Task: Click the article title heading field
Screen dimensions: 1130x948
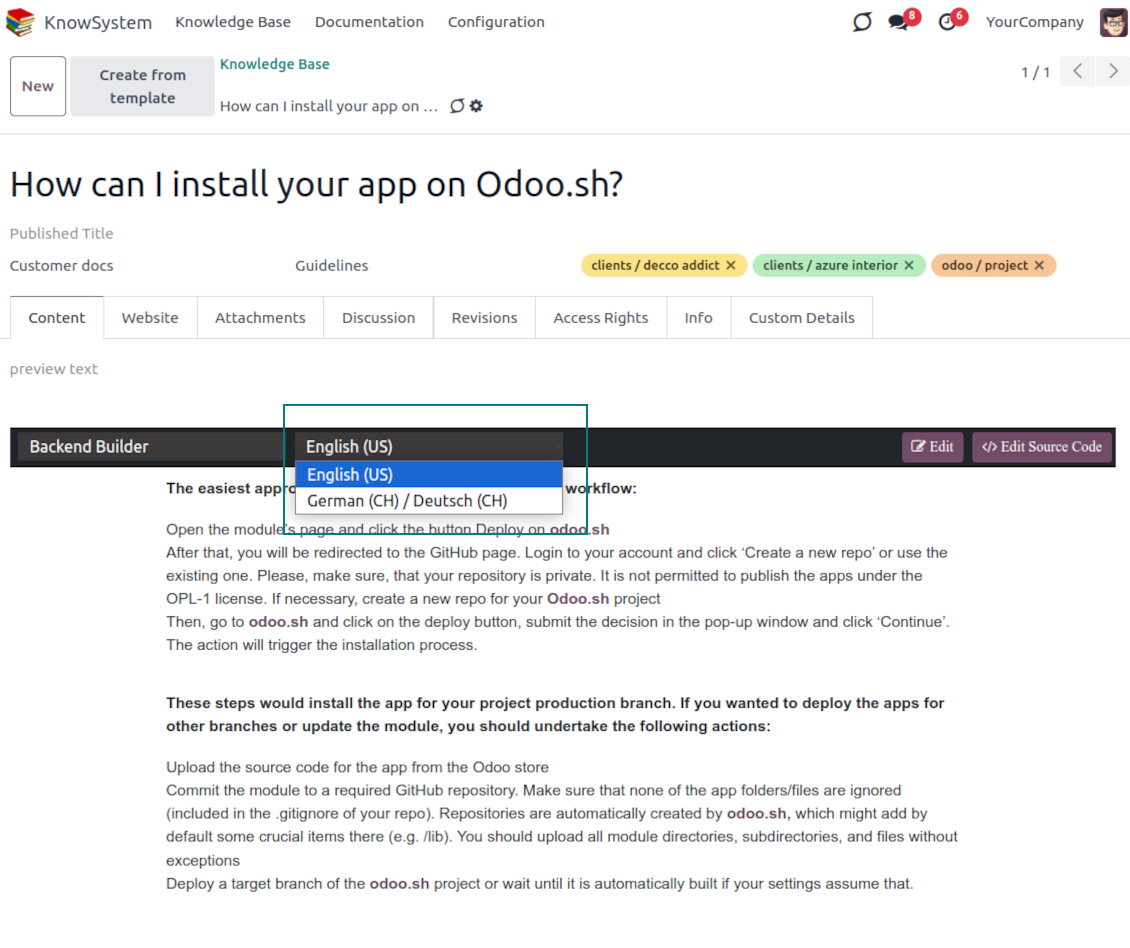Action: click(316, 184)
